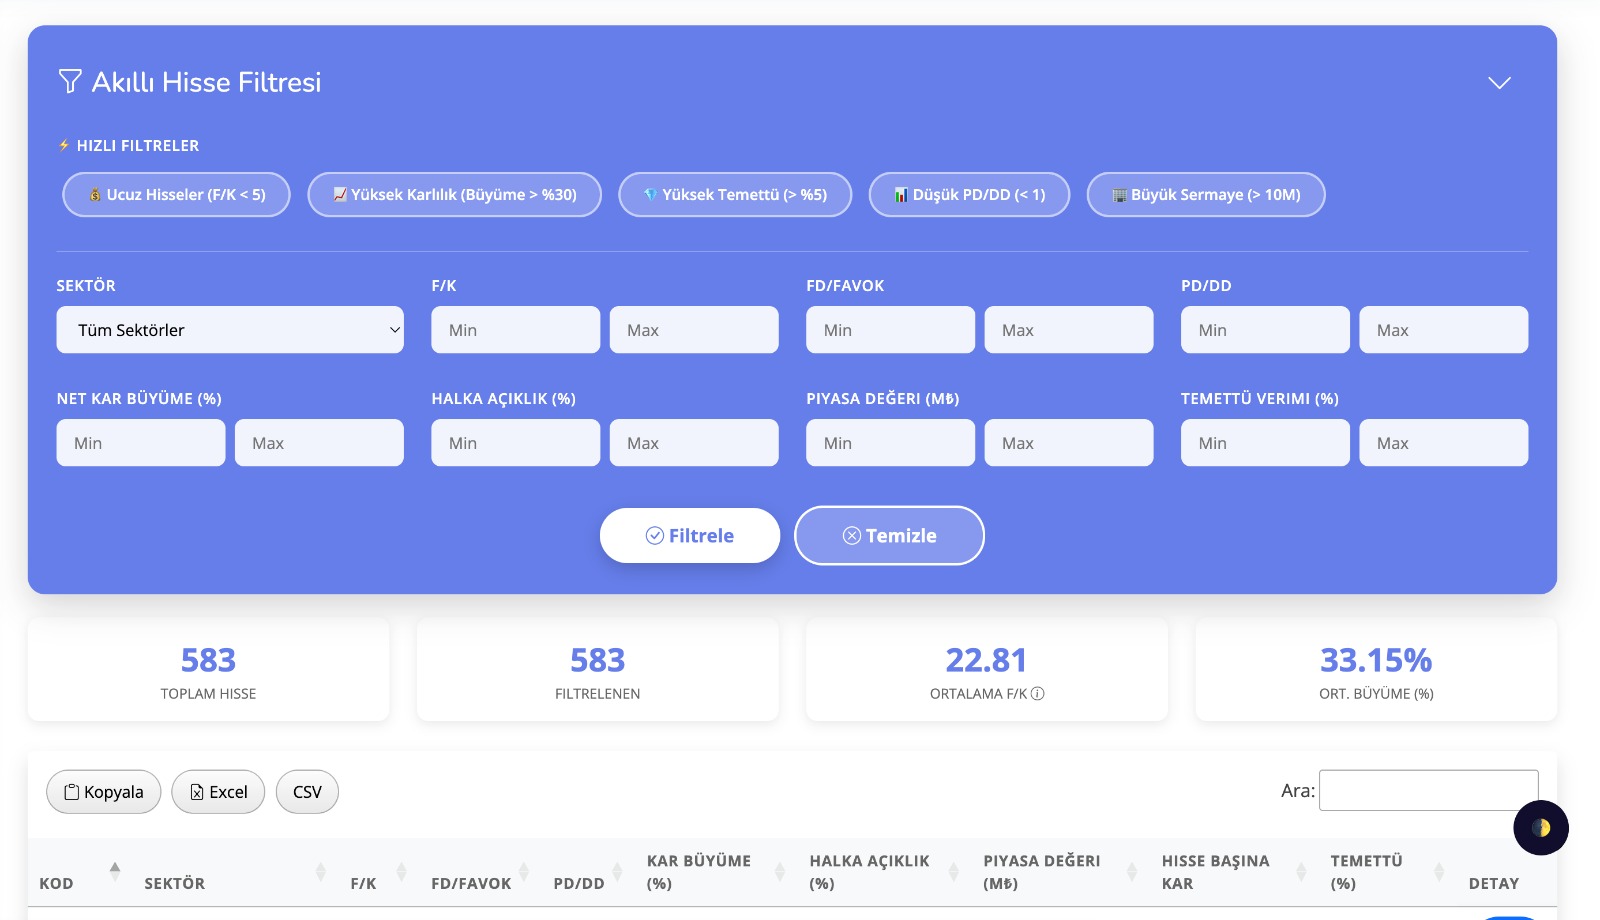
Task: Select the Yüksek Karlılık (Büyüme > %30) filter
Action: 454,194
